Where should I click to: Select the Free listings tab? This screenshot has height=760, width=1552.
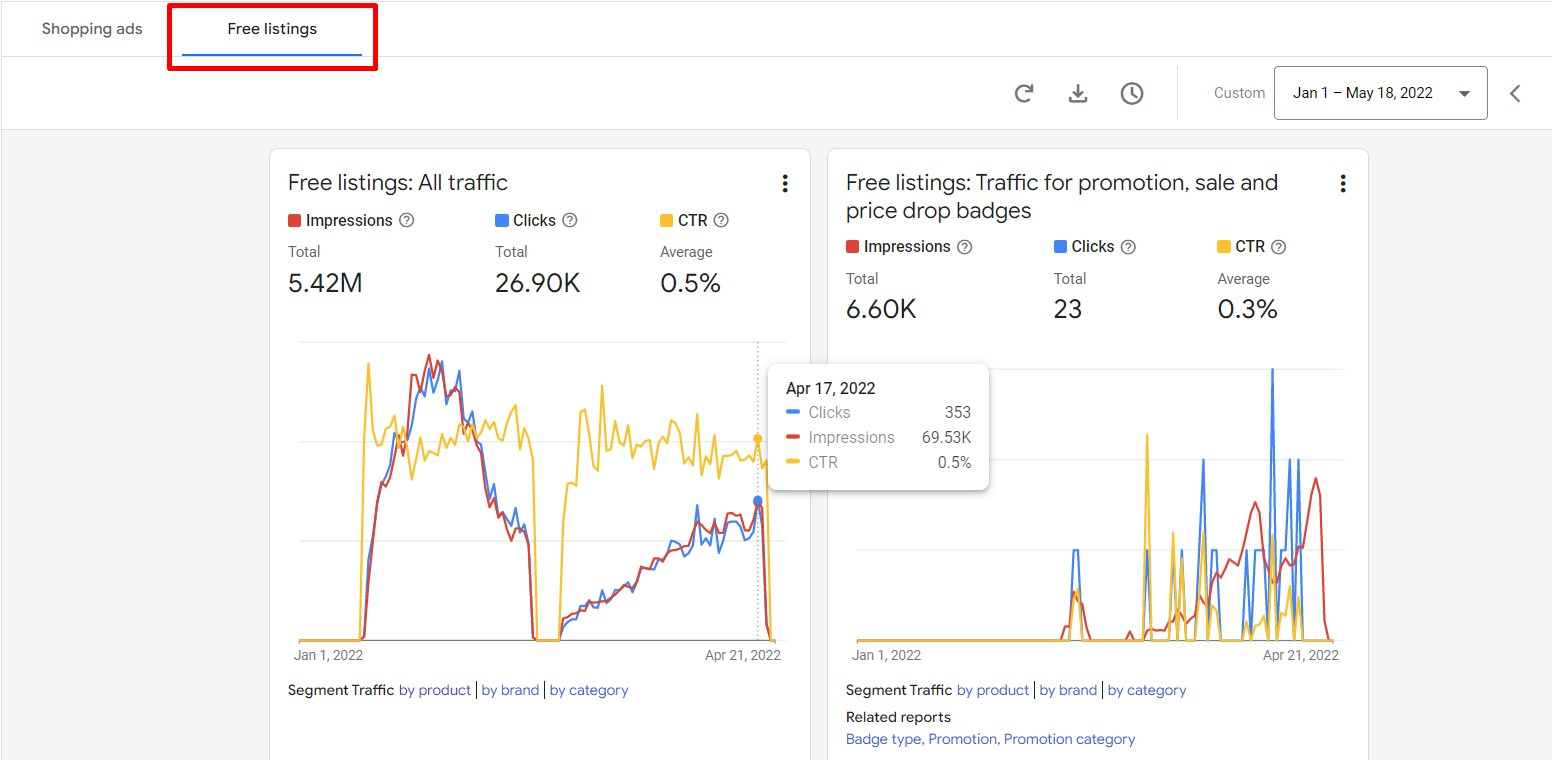(x=272, y=29)
